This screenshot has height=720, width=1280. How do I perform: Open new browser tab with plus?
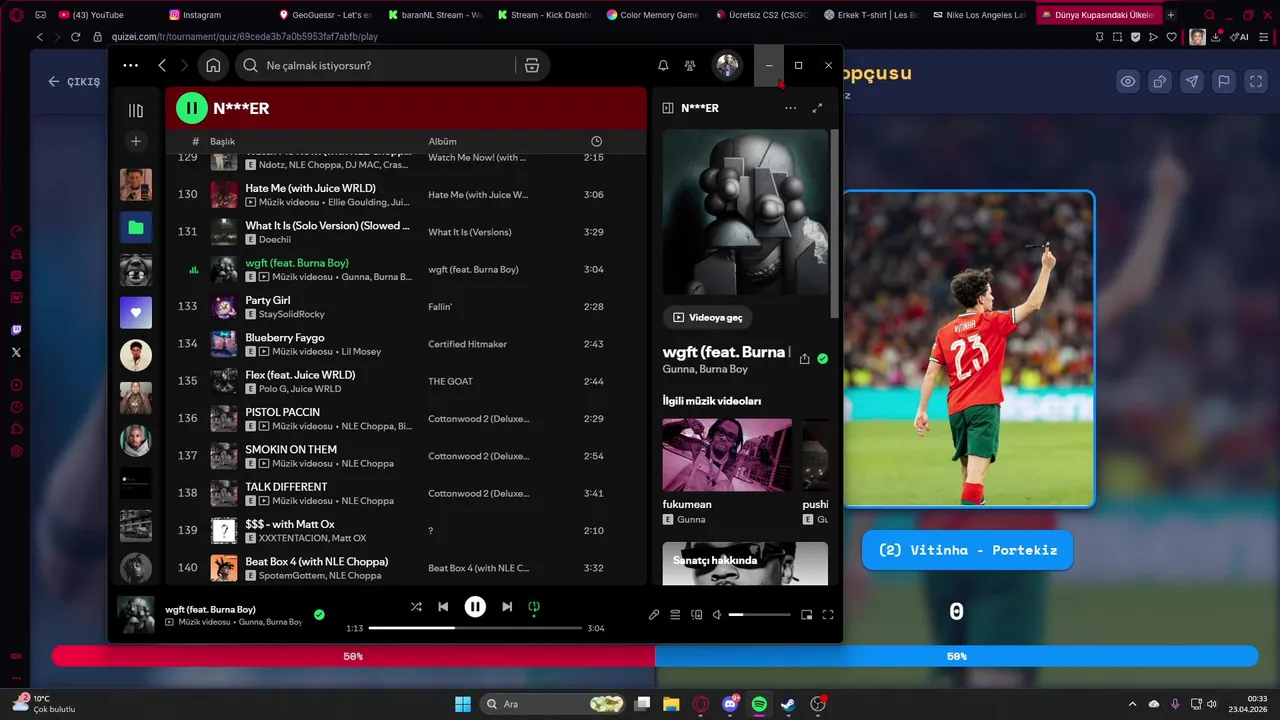coord(1171,15)
